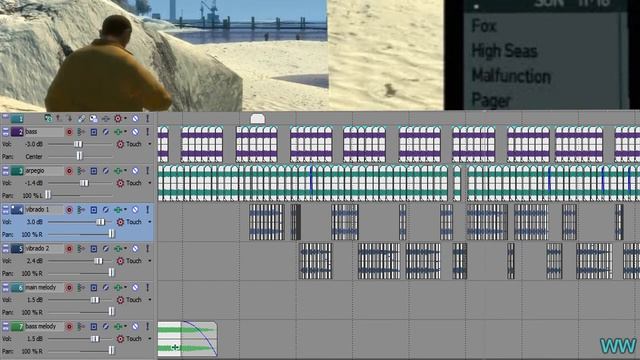Open automation settings gear on main melody track
This screenshot has height=360, width=640.
(120, 300)
